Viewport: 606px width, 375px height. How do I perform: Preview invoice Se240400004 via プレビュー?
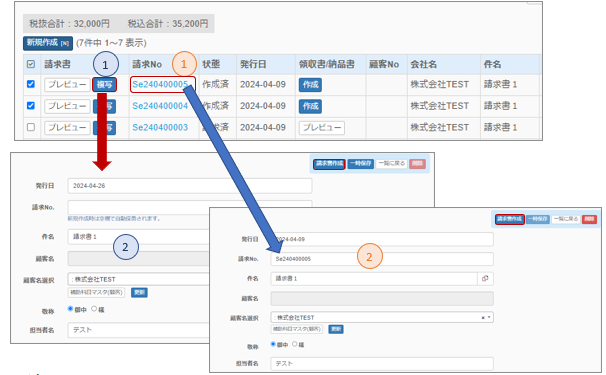67,106
